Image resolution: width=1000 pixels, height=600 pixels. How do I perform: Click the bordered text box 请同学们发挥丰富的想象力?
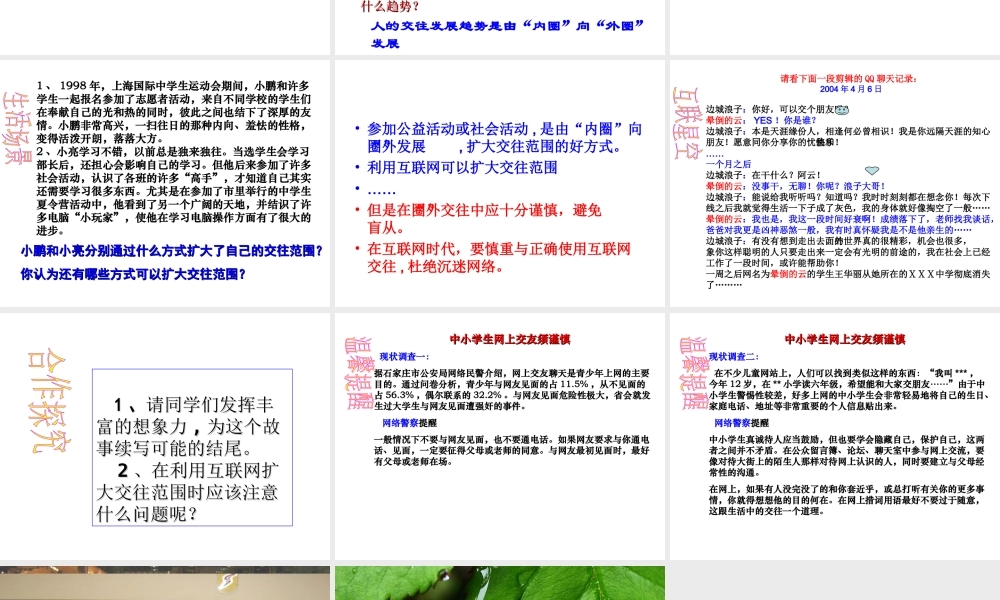point(193,447)
